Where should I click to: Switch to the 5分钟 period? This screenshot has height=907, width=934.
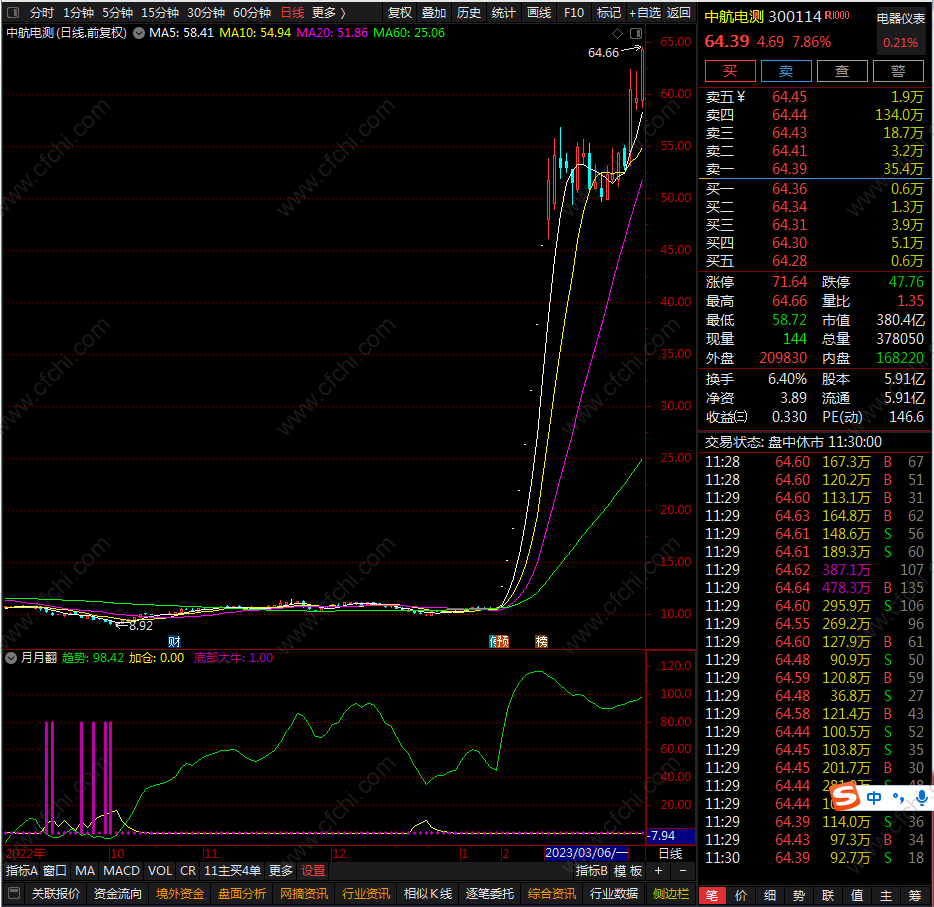[117, 13]
